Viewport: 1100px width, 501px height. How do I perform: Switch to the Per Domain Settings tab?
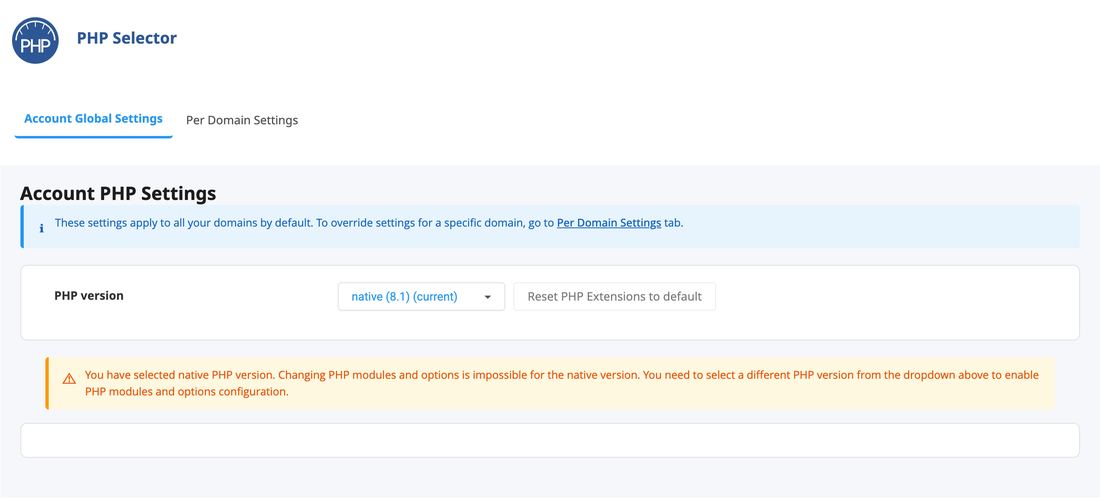242,120
